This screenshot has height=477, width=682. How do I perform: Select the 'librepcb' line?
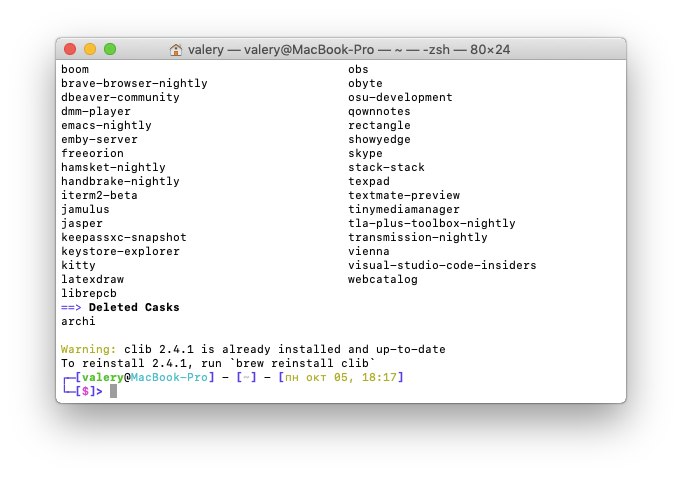point(89,293)
